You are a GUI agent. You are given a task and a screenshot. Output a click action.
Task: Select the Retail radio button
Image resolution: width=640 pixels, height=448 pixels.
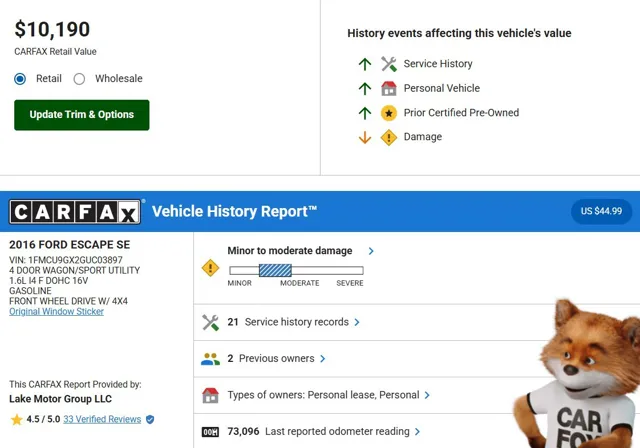point(20,79)
